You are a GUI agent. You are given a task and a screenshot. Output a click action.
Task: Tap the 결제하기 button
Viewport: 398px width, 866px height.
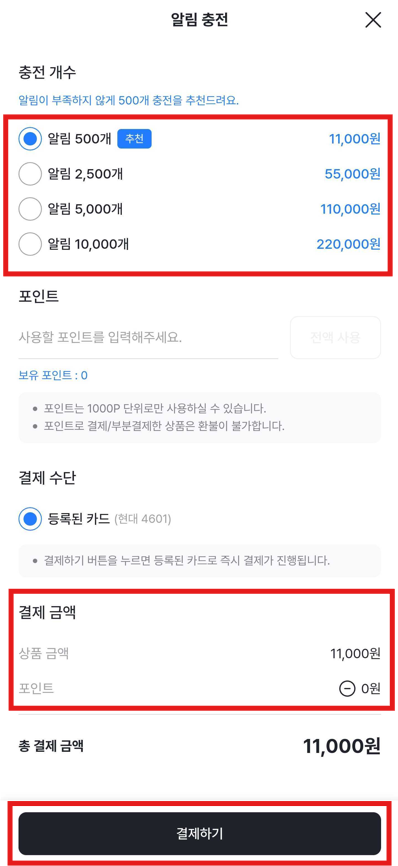(200, 833)
